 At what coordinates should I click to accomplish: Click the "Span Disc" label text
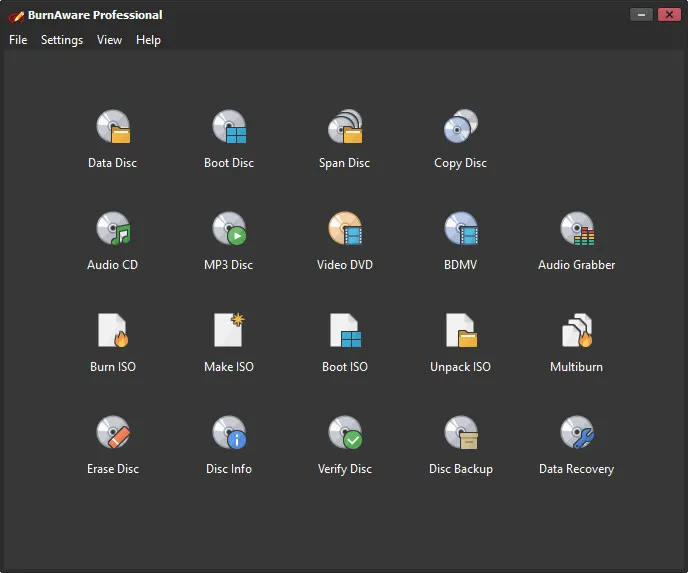coord(344,163)
